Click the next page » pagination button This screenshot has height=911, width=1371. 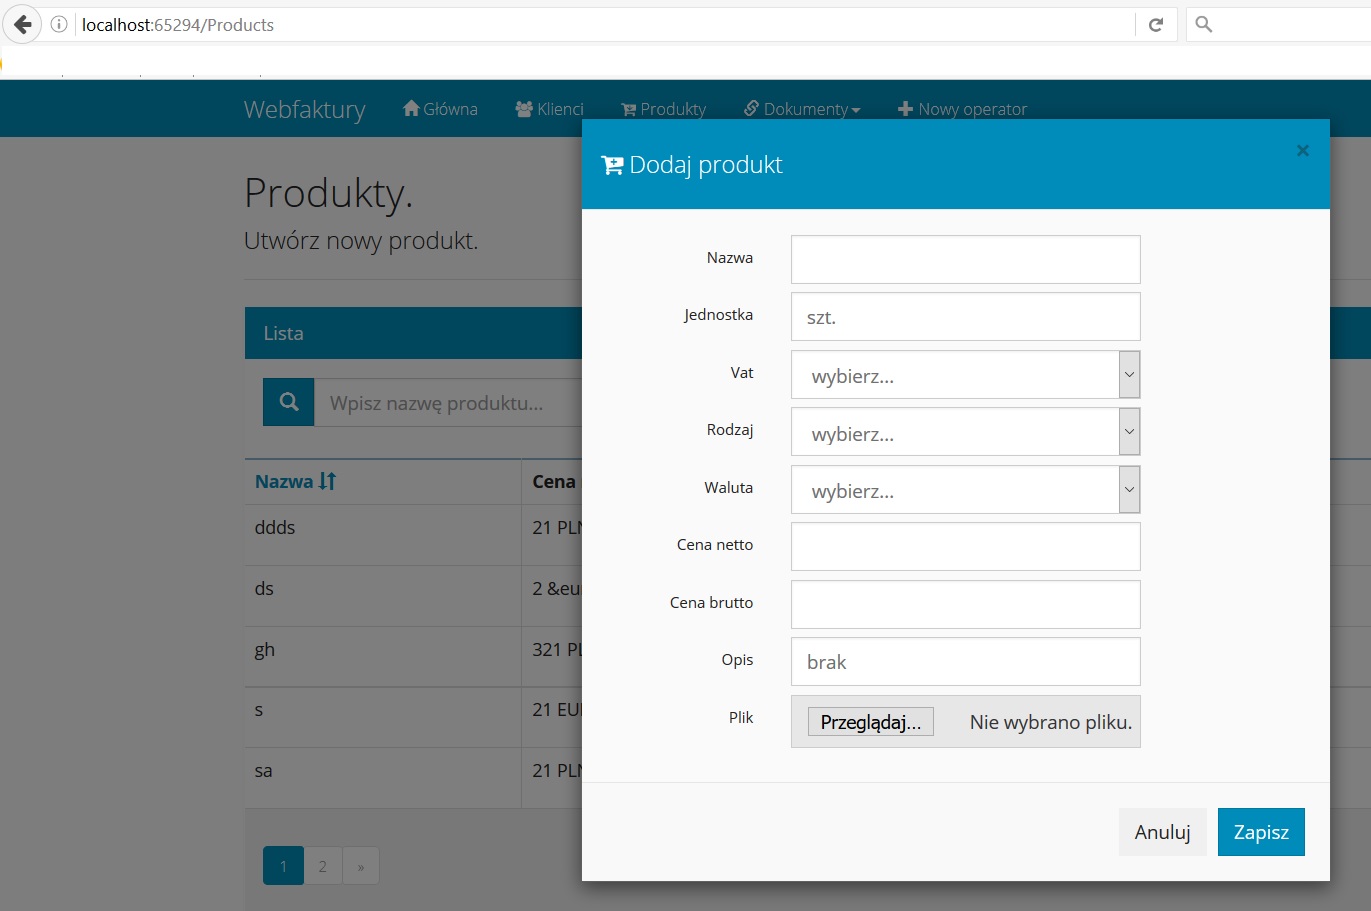click(361, 866)
